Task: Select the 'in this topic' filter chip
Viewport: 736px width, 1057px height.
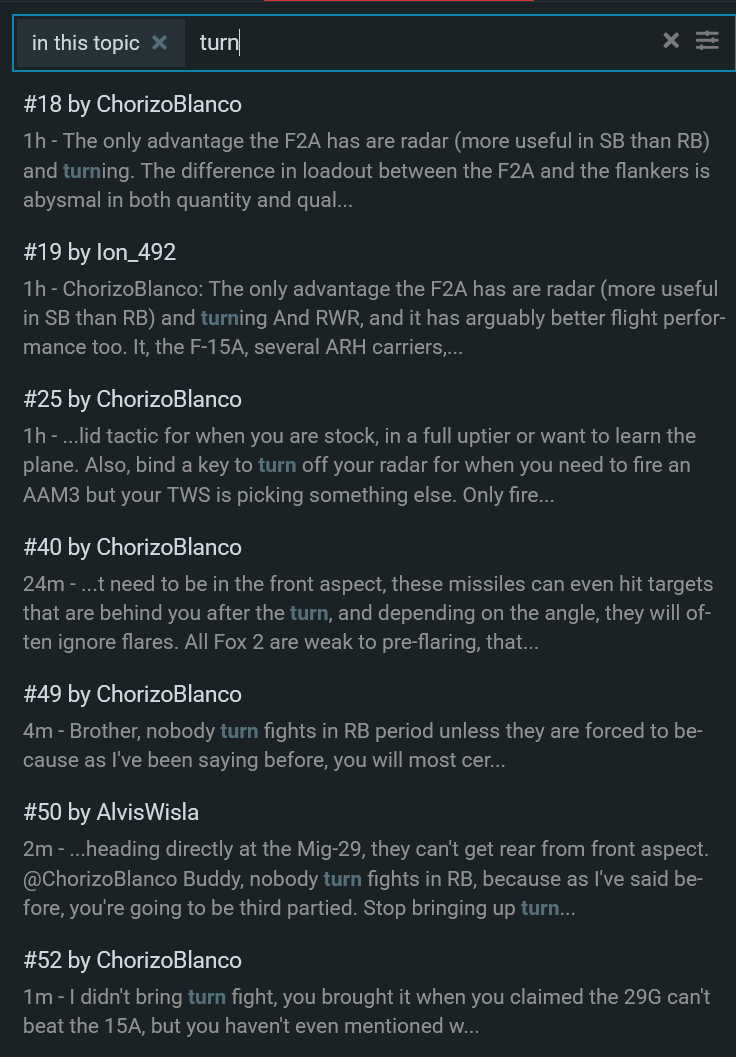Action: pyautogui.click(x=86, y=43)
